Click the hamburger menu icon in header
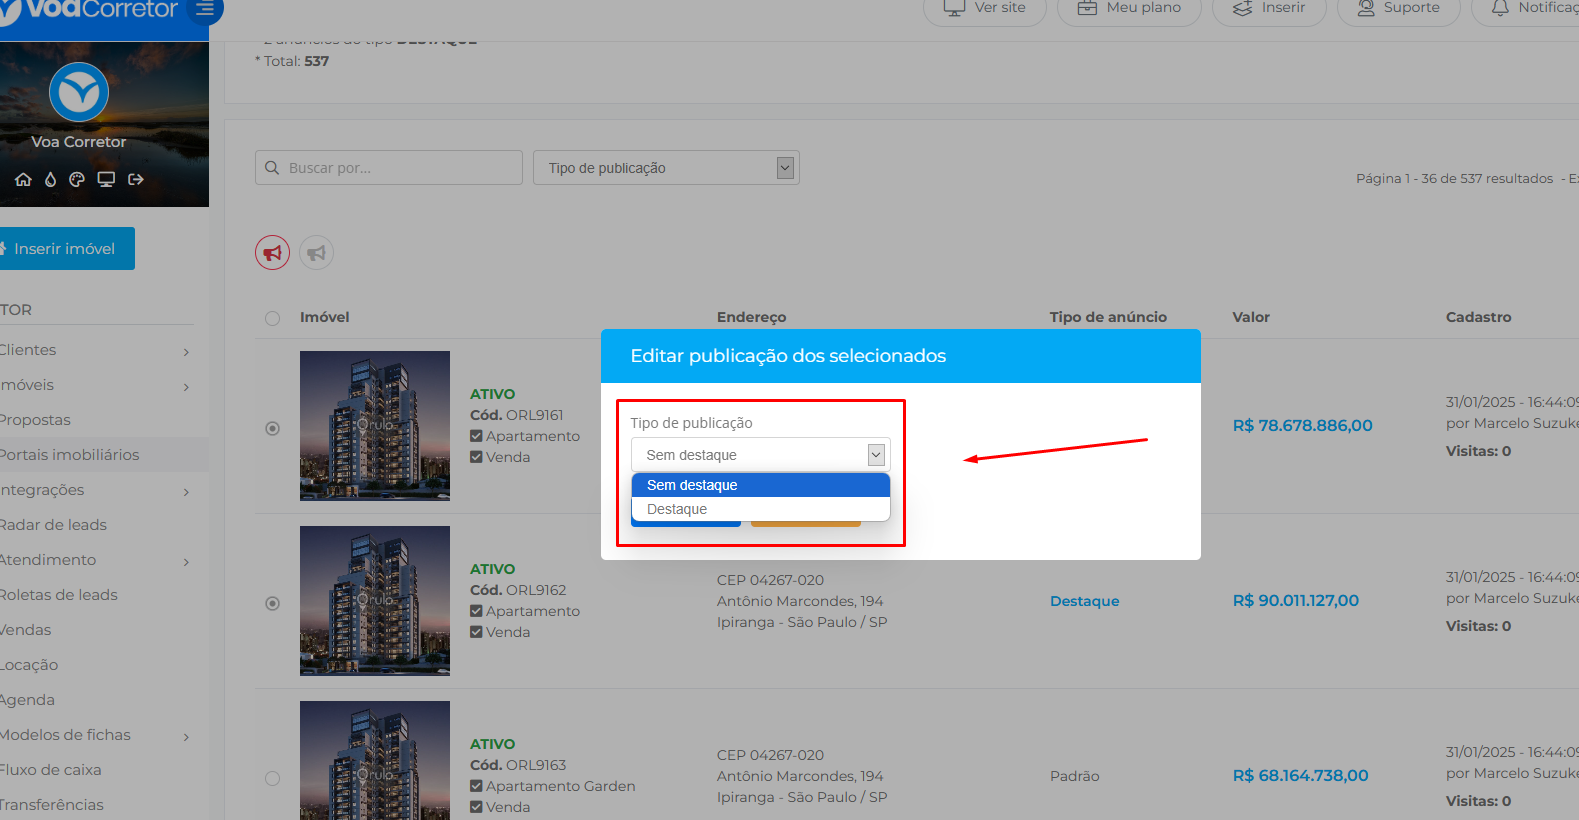Viewport: 1579px width, 820px height. (x=205, y=9)
